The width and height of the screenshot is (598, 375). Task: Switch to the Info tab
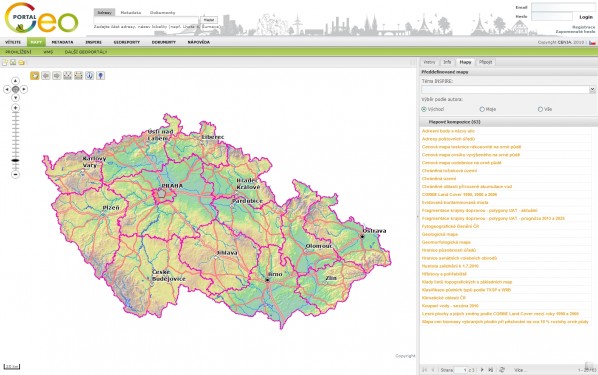447,62
